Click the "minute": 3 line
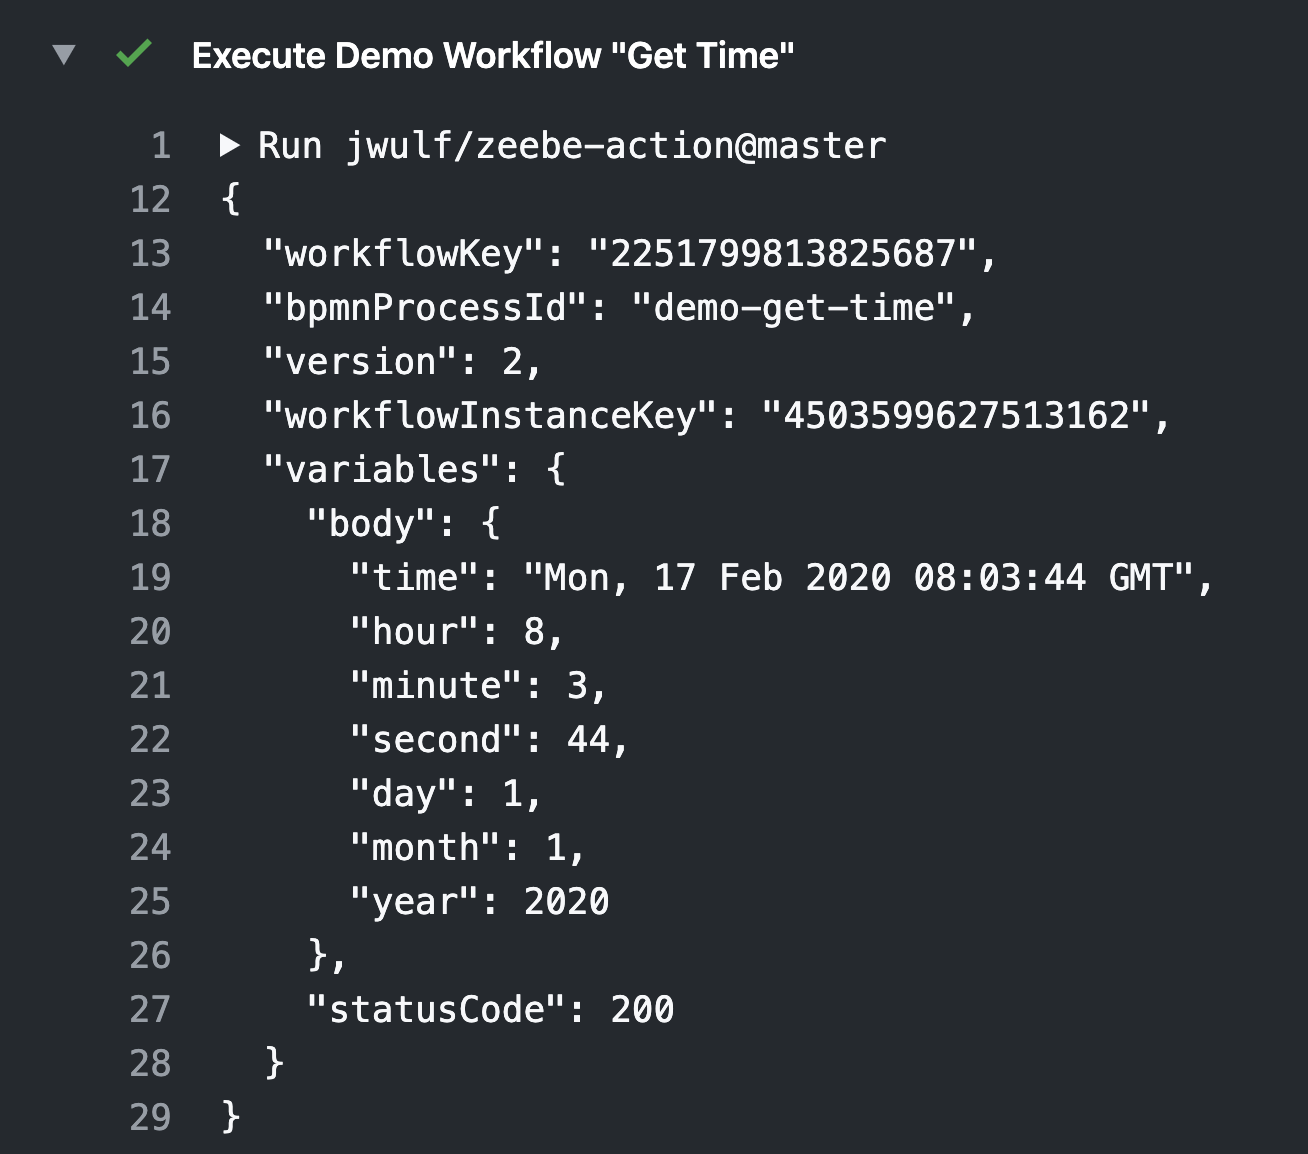The height and width of the screenshot is (1154, 1308). 478,686
